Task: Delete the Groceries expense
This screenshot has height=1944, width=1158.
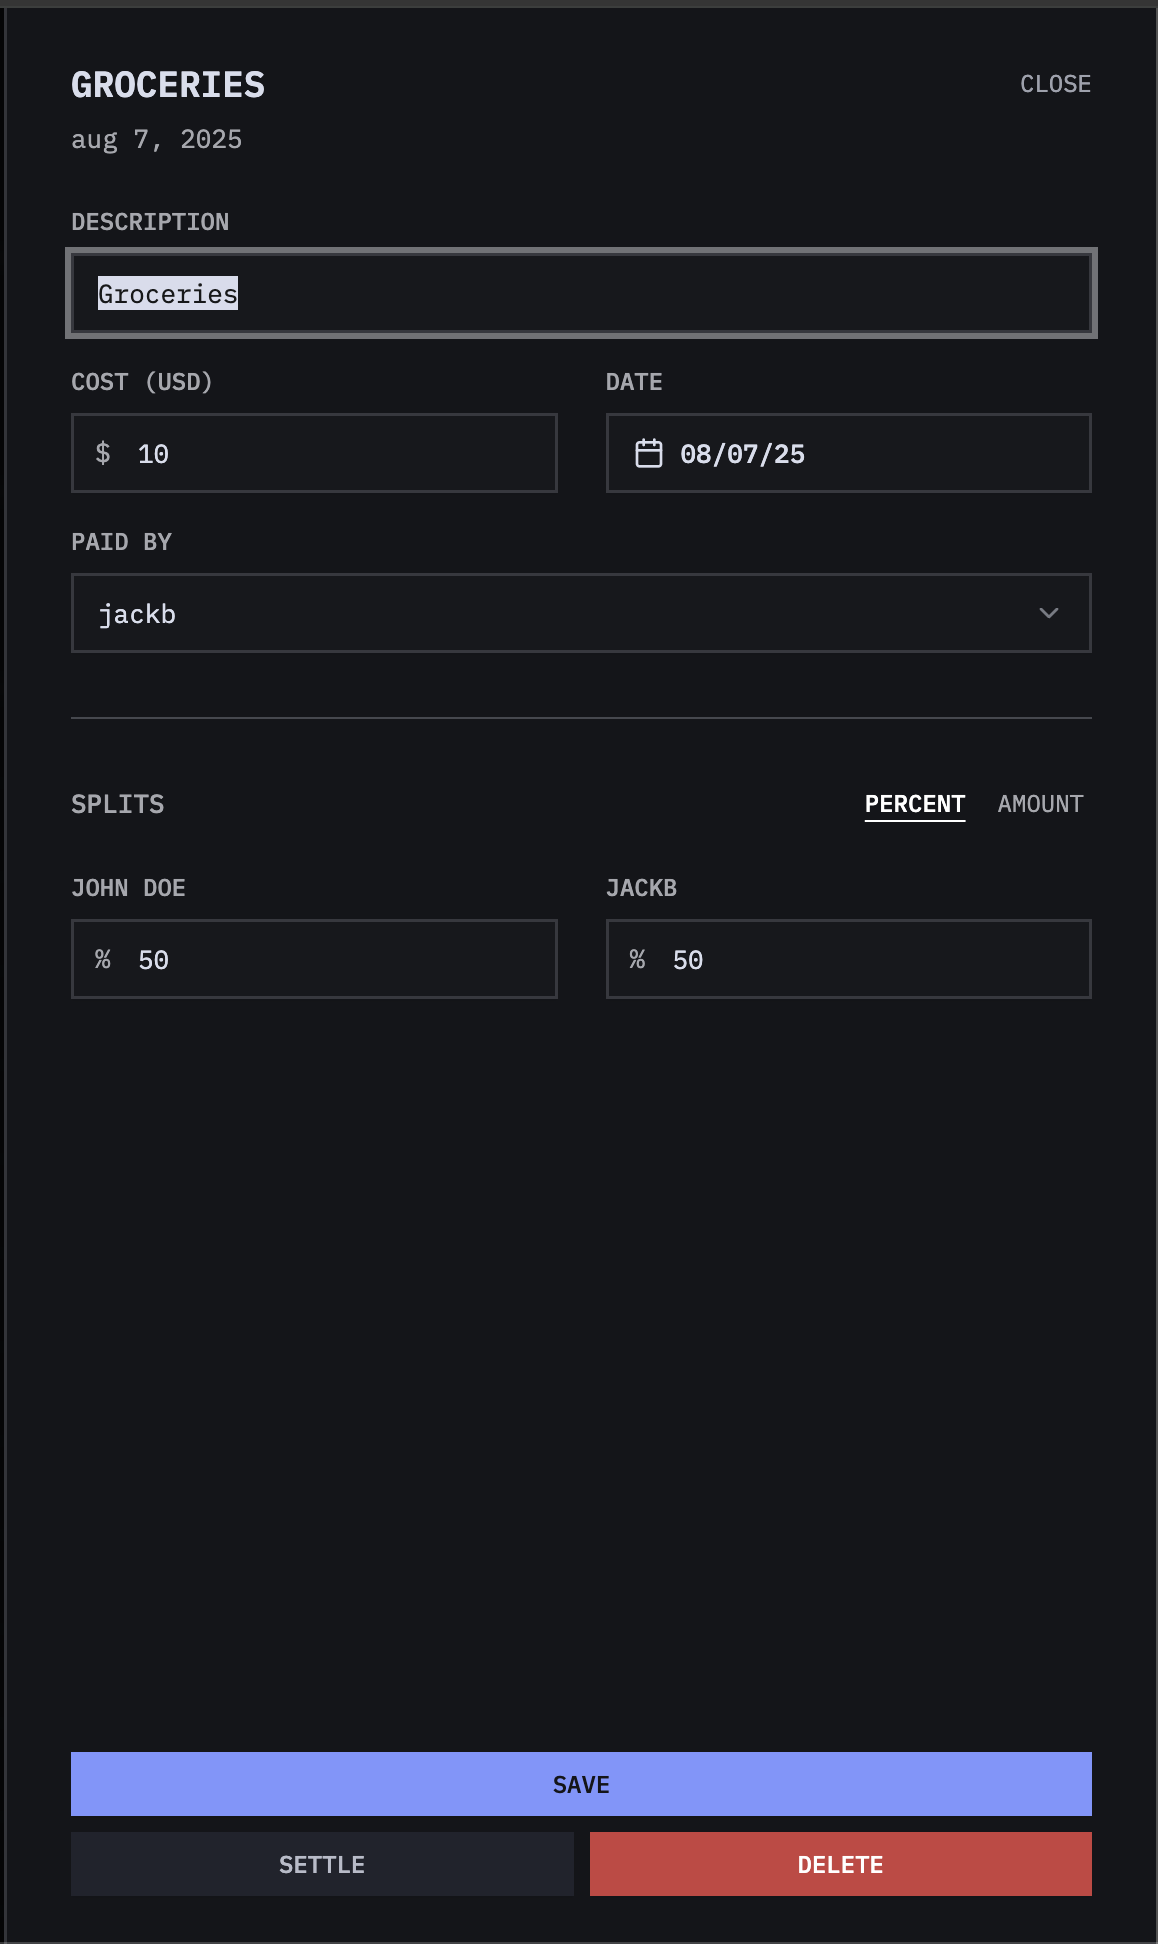Action: pyautogui.click(x=841, y=1864)
